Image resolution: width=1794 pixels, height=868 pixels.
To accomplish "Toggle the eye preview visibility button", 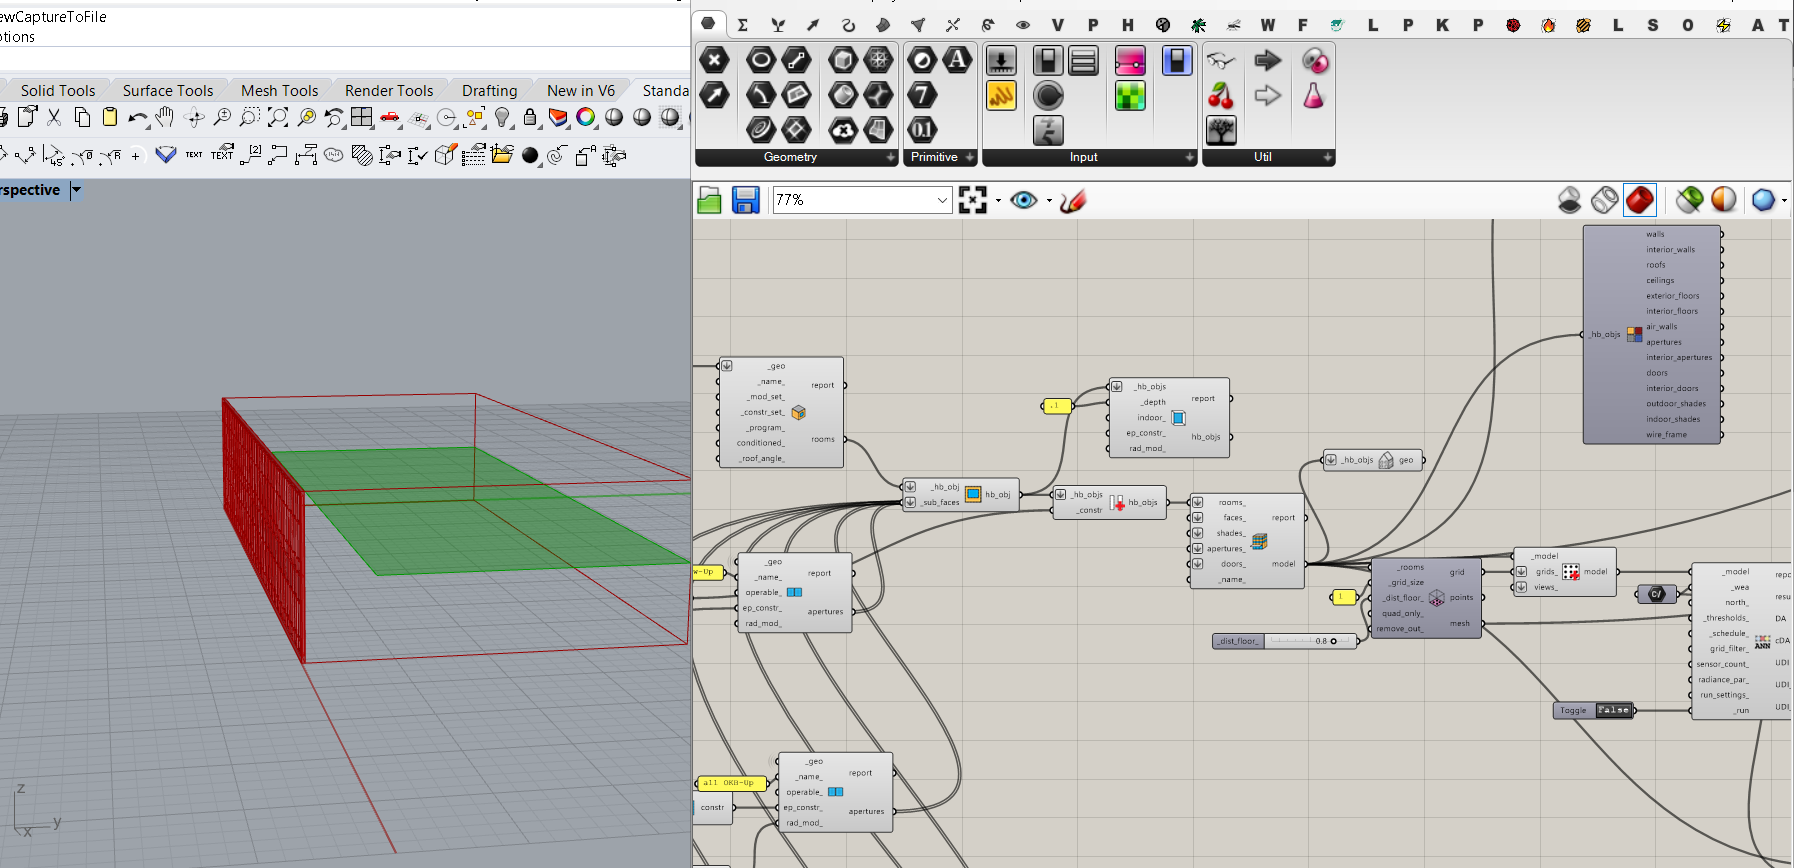I will pyautogui.click(x=1023, y=200).
